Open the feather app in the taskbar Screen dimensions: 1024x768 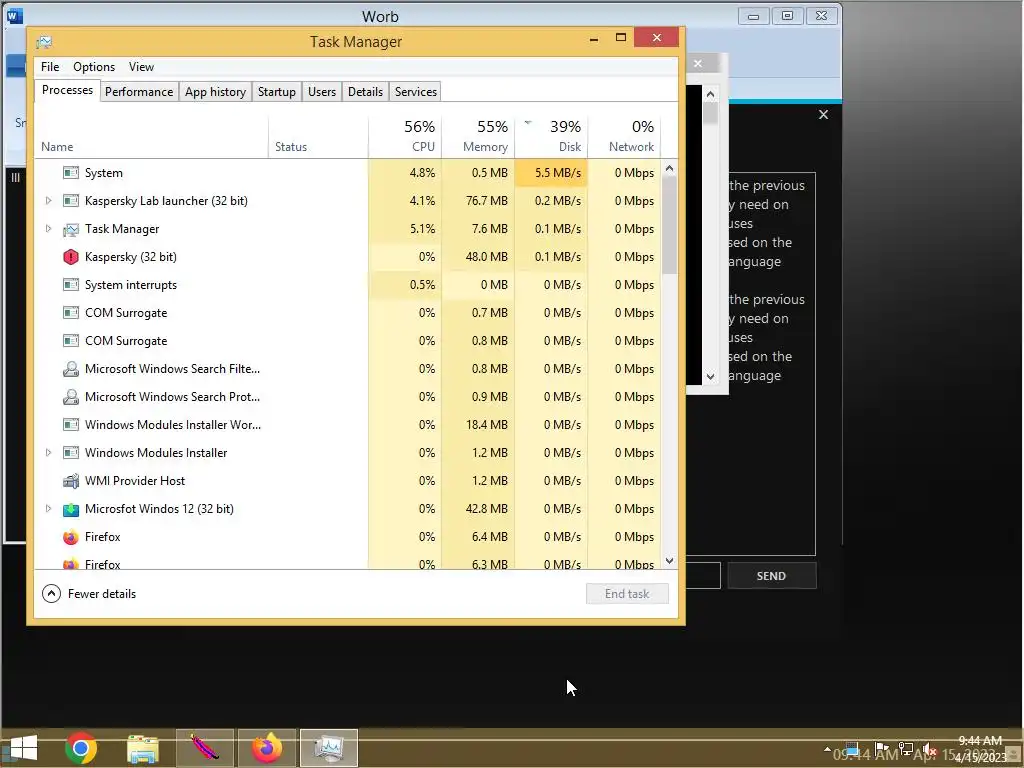coord(204,748)
